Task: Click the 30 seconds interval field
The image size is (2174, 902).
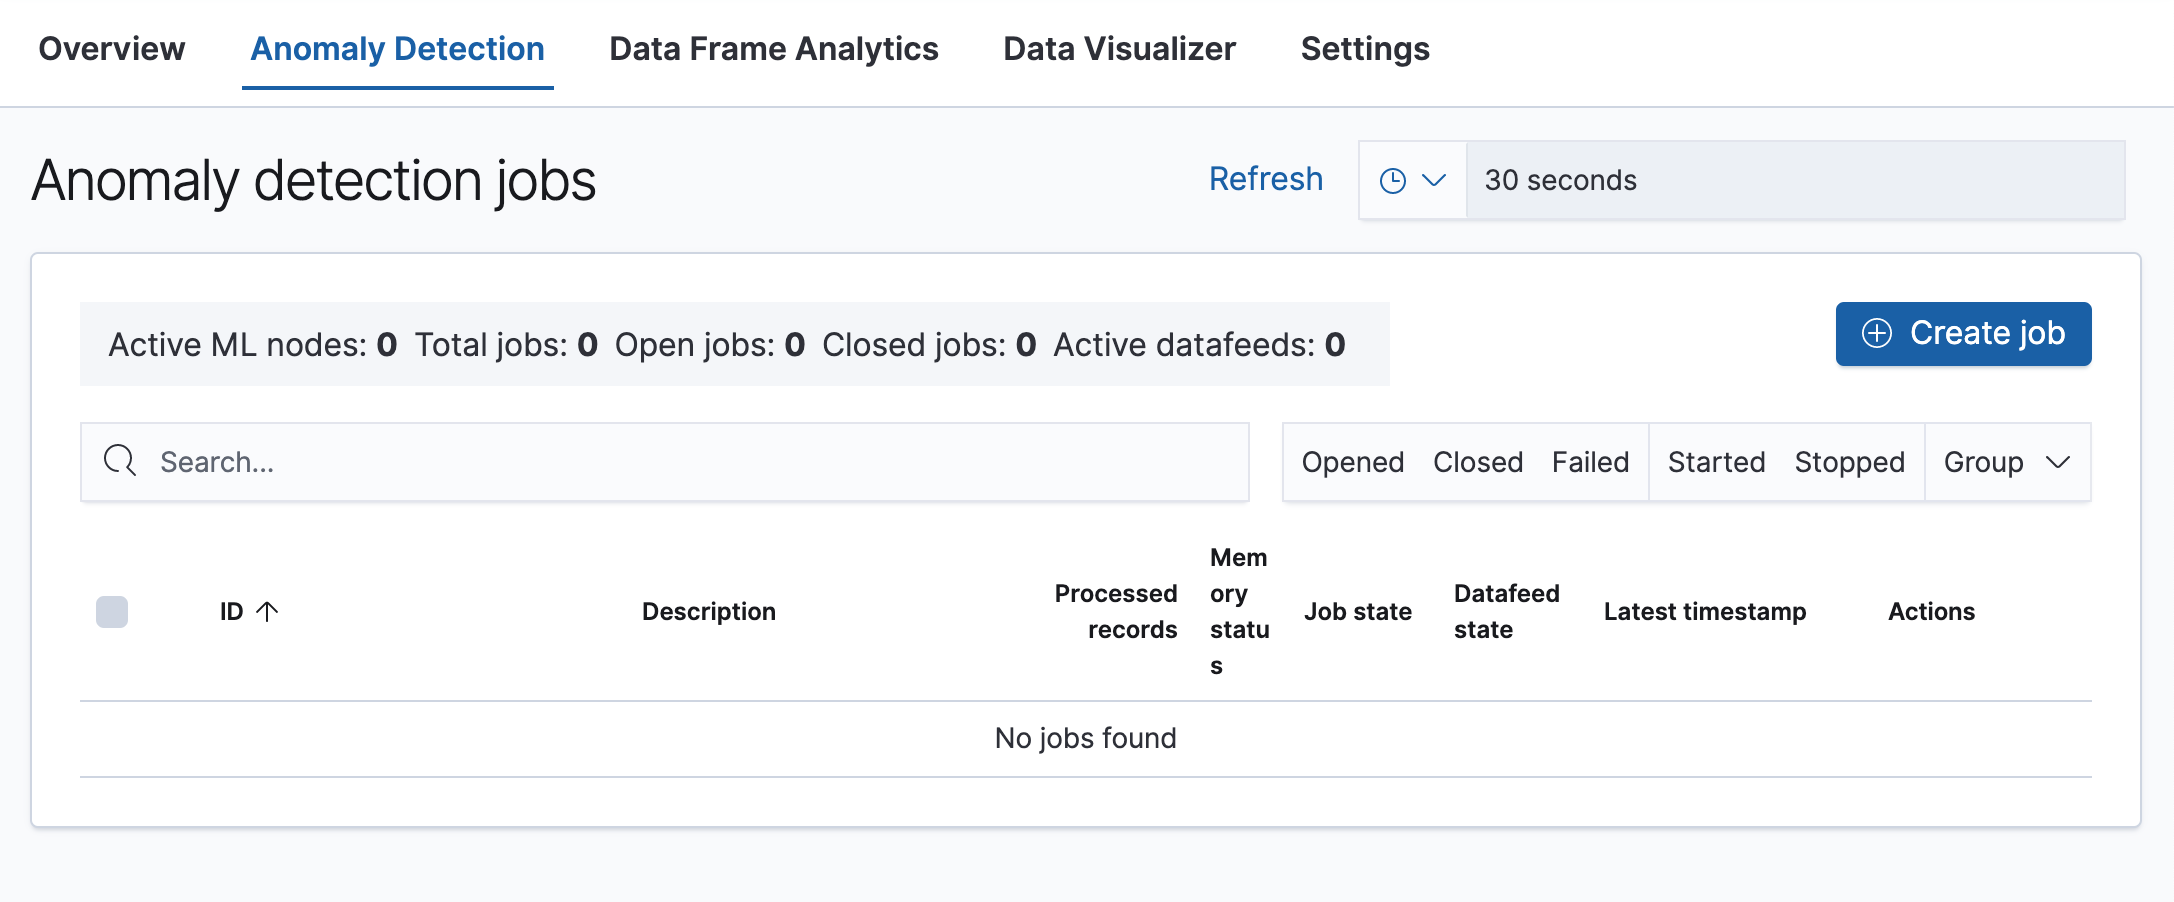Action: click(x=1794, y=181)
